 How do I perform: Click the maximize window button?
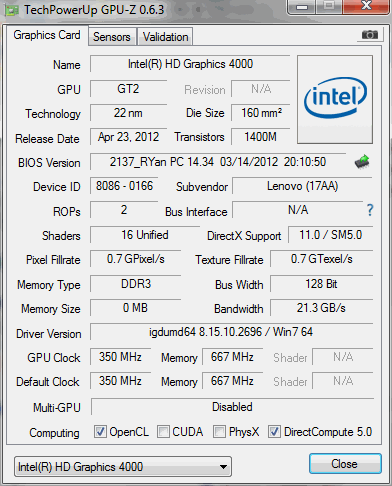coord(329,6)
